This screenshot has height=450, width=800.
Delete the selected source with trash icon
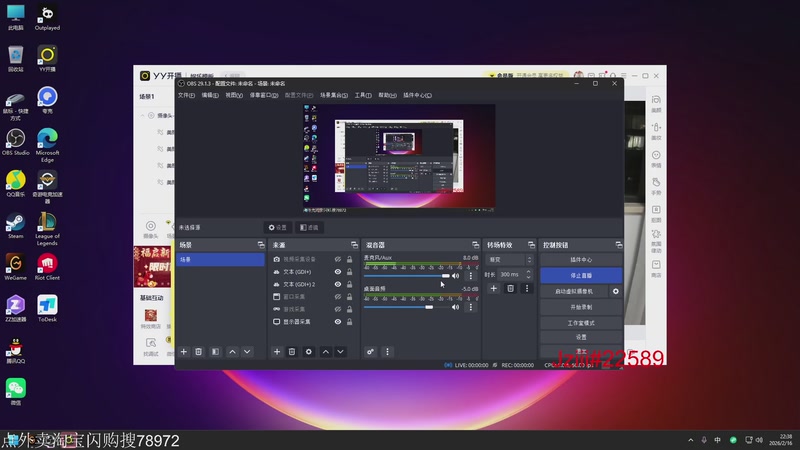pos(292,352)
